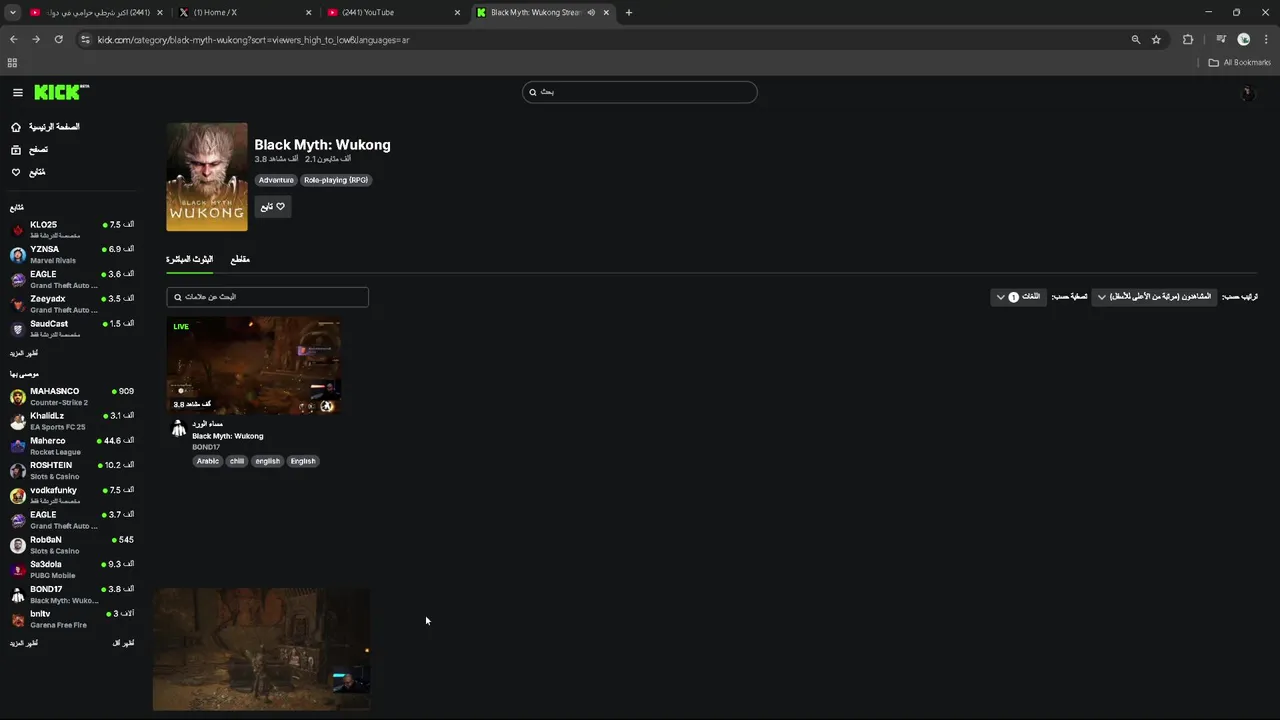Click the SaudCast channel avatar

pos(17,329)
